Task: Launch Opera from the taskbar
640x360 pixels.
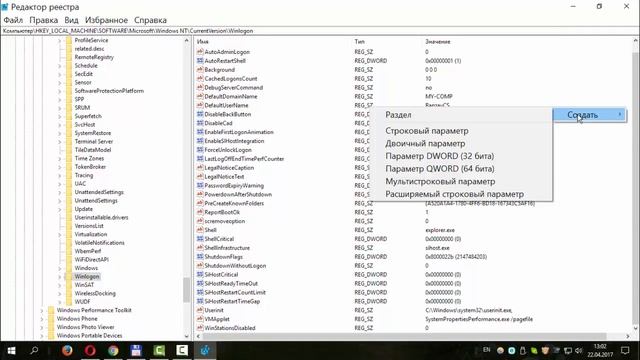Action: (x=90, y=350)
